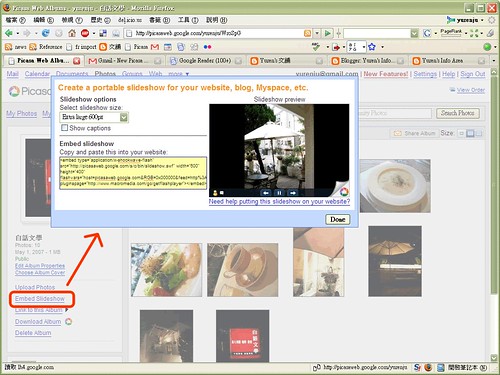Reload the page with the refresh icon
The width and height of the screenshot is (500, 375).
pyautogui.click(x=45, y=33)
